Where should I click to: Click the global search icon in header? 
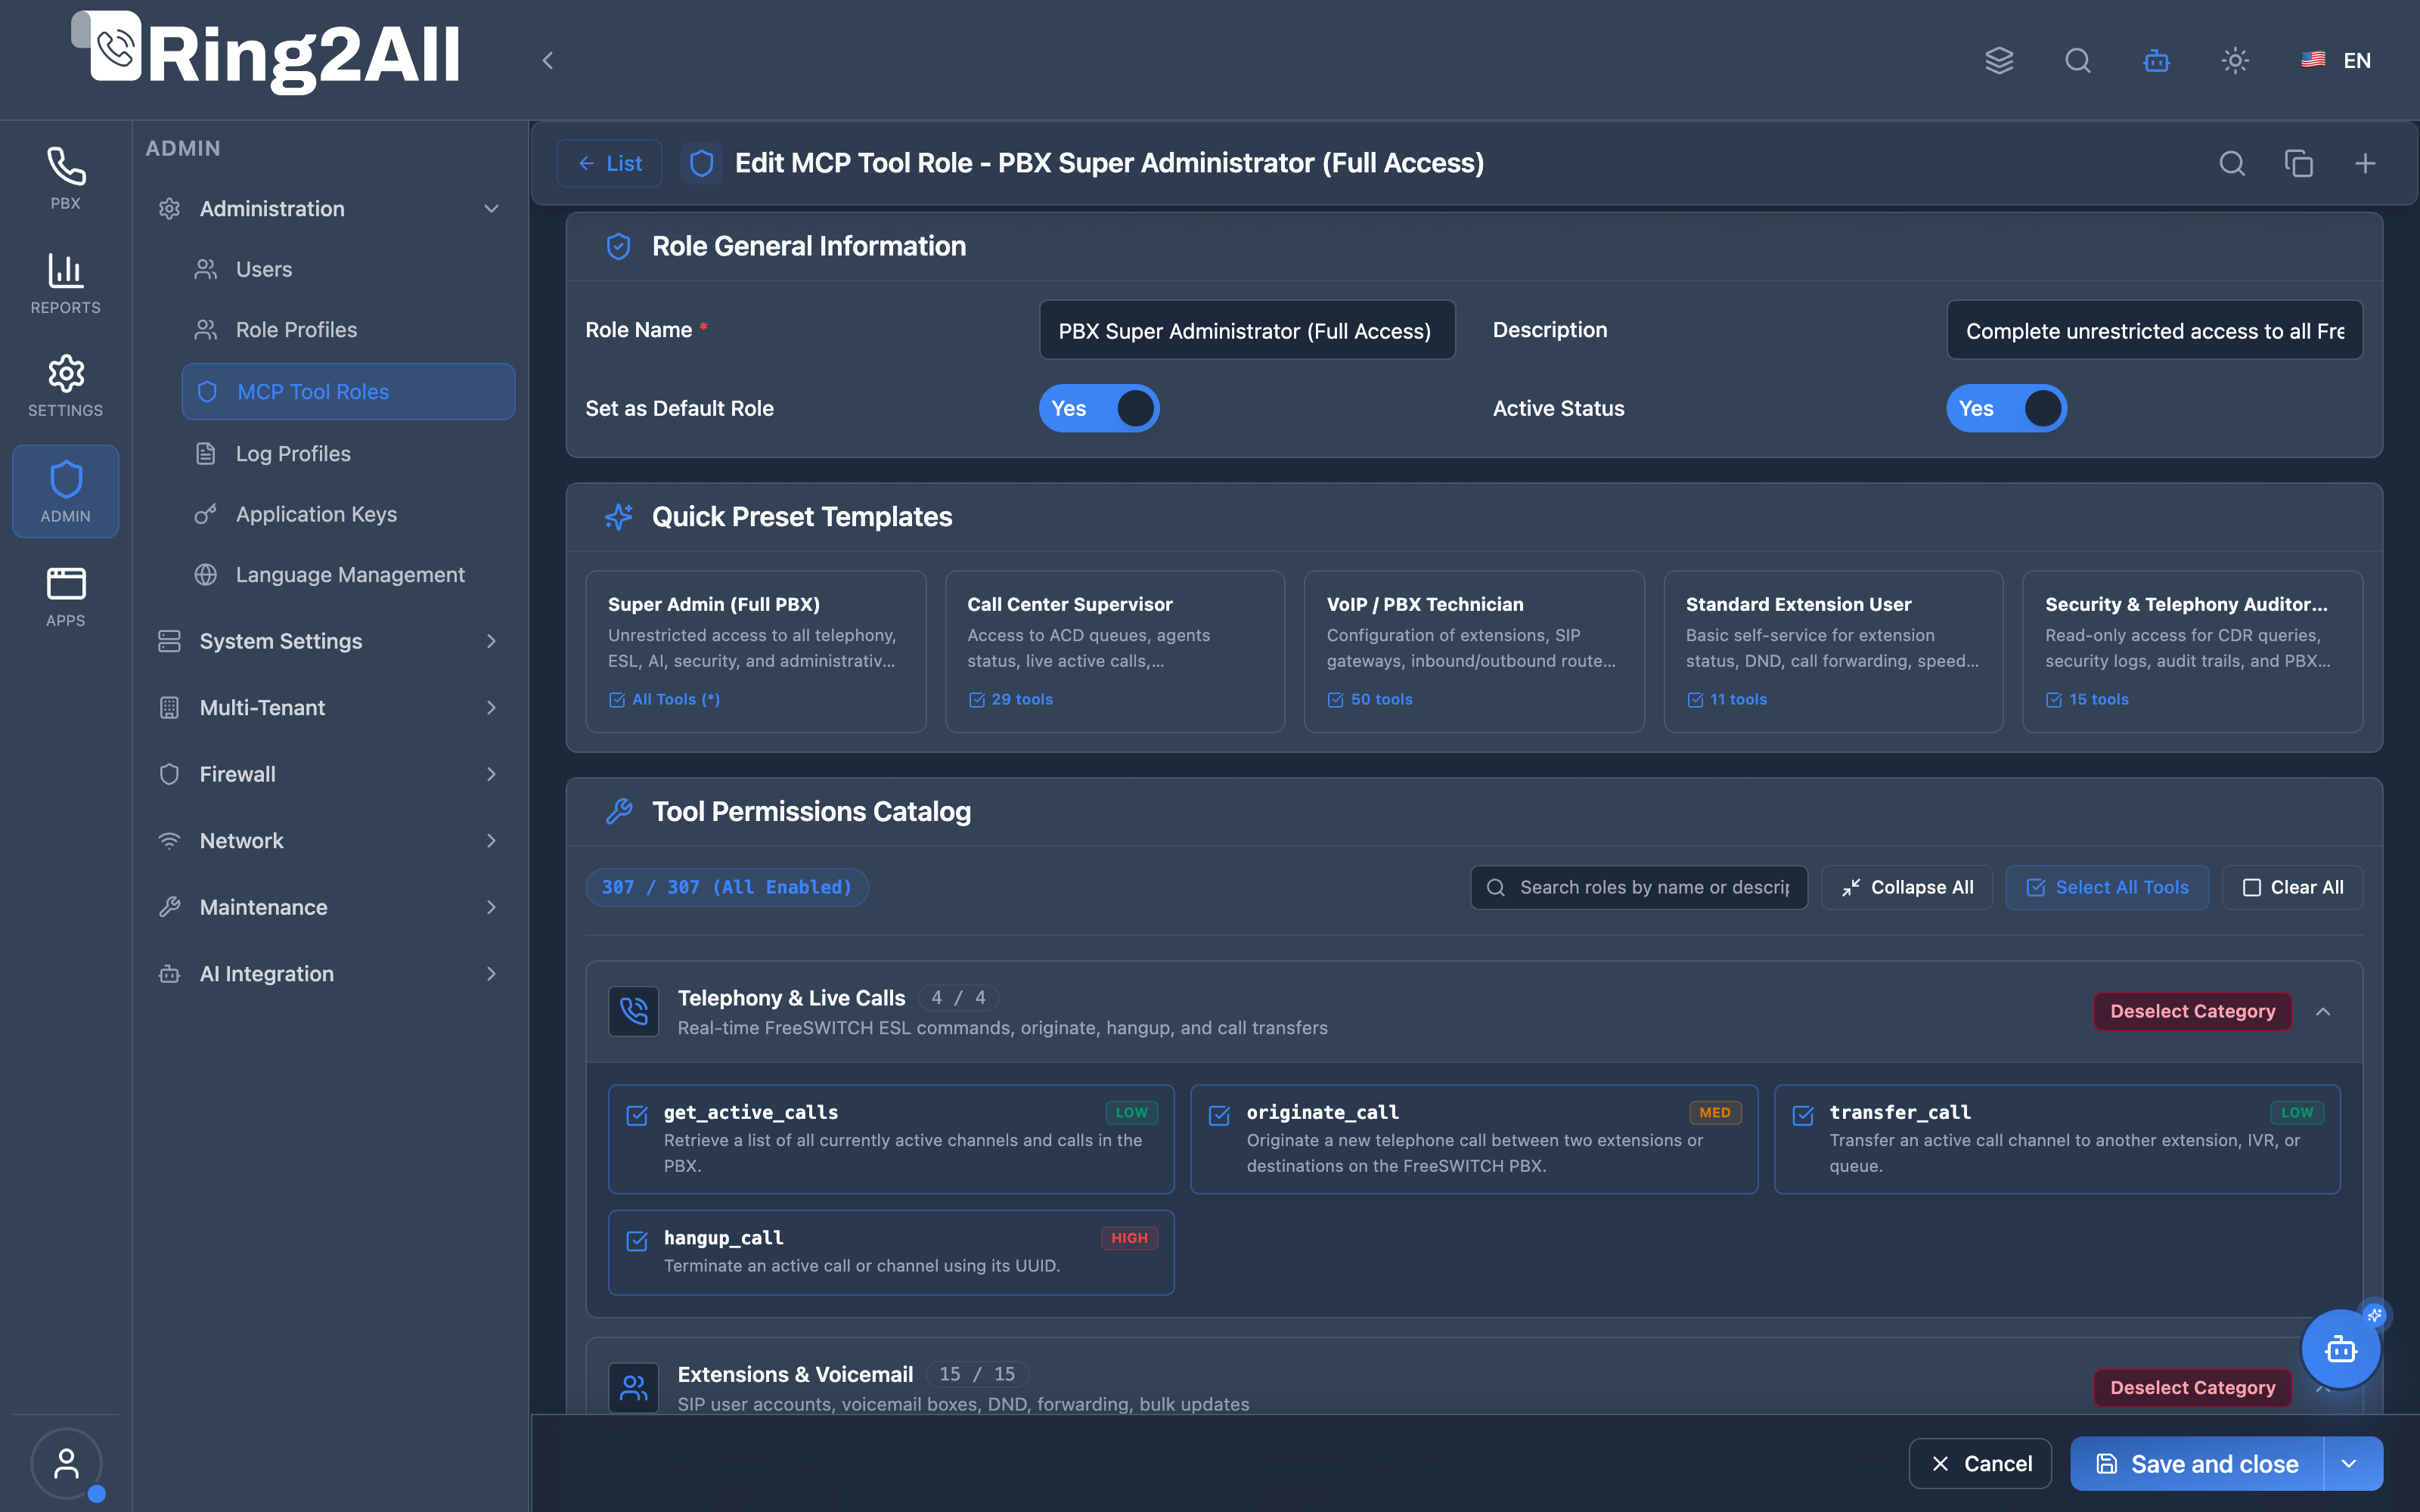(2078, 60)
